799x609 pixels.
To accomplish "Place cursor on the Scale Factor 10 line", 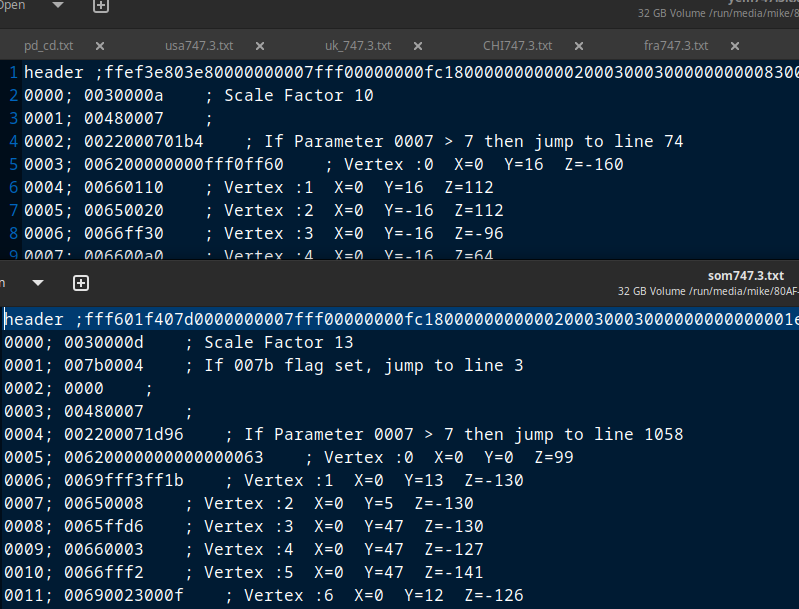I will (x=298, y=95).
